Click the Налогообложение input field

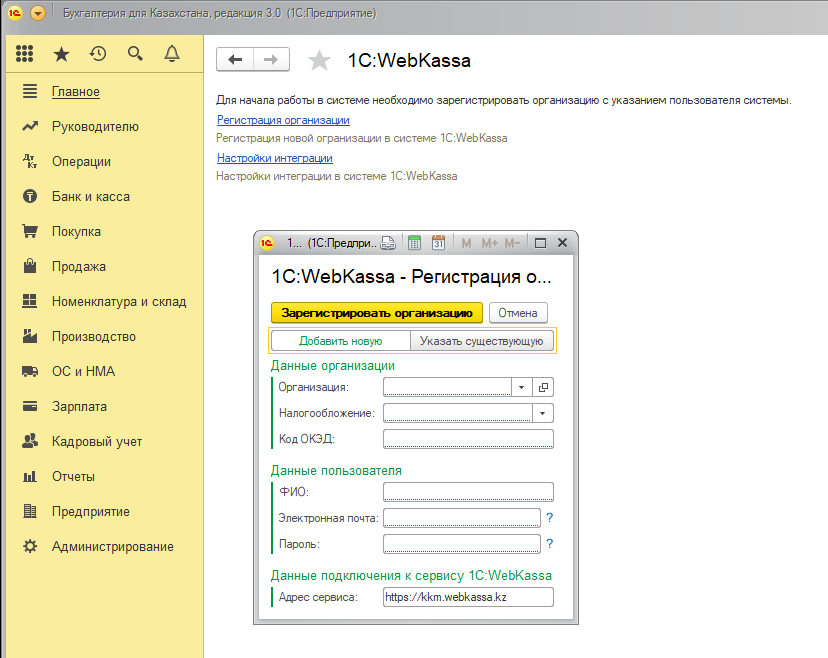click(457, 413)
